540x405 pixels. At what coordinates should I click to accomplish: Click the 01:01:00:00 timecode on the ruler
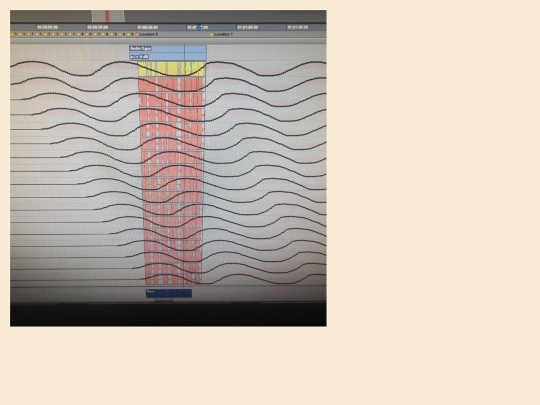[x=248, y=27]
